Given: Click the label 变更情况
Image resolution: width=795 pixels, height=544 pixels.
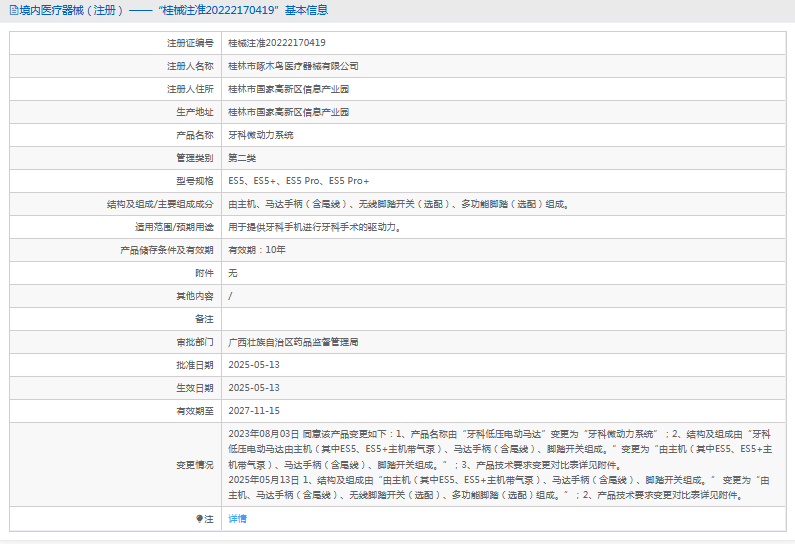Looking at the screenshot, I should (x=195, y=465).
